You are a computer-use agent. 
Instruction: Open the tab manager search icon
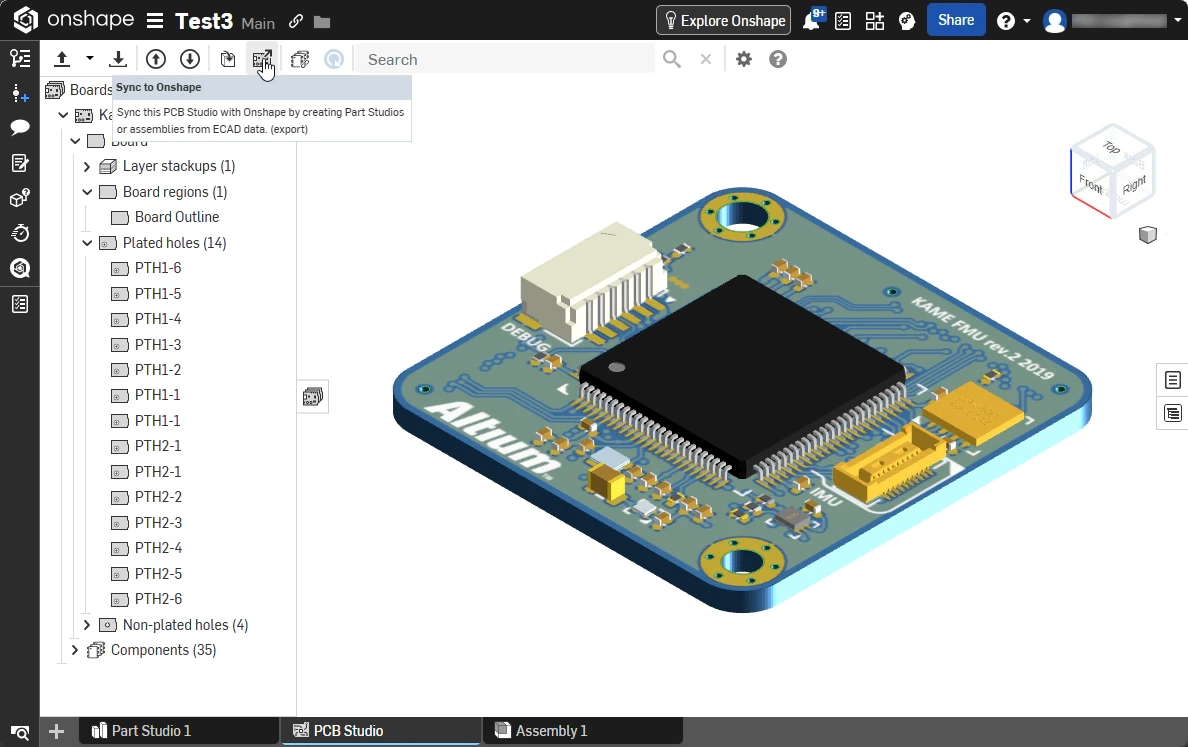click(20, 732)
